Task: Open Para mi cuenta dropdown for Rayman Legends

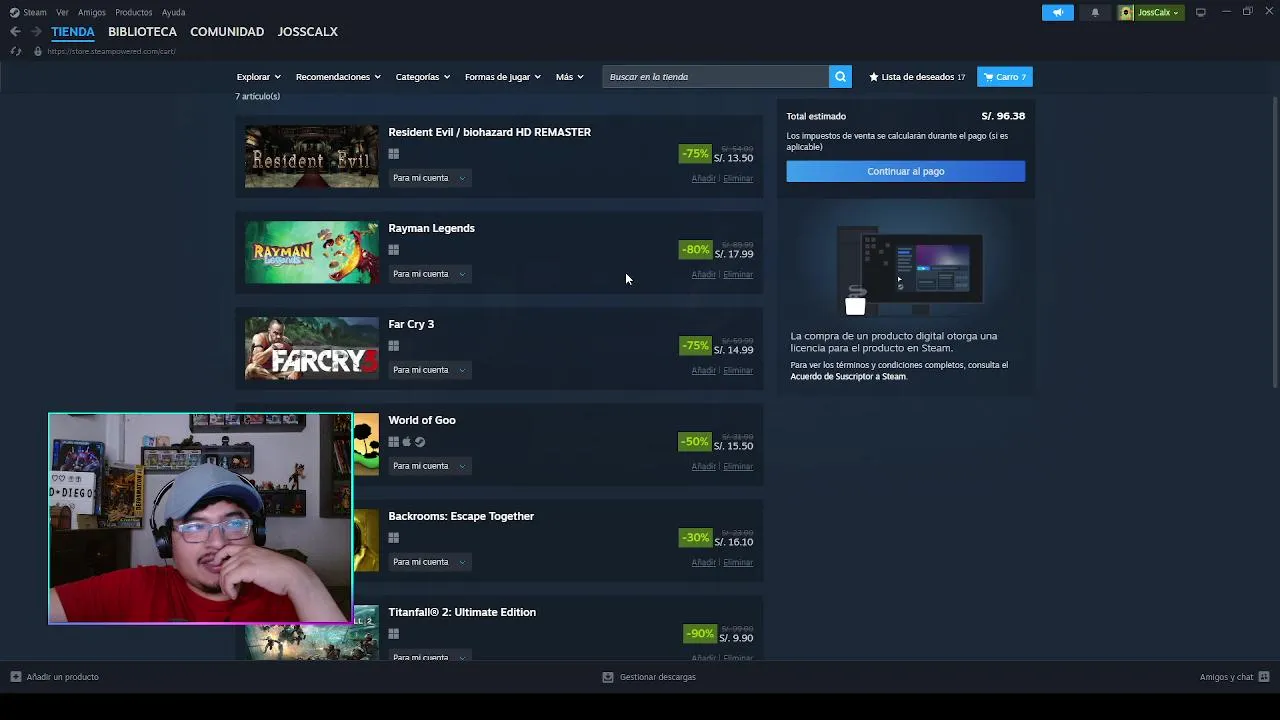Action: tap(429, 274)
